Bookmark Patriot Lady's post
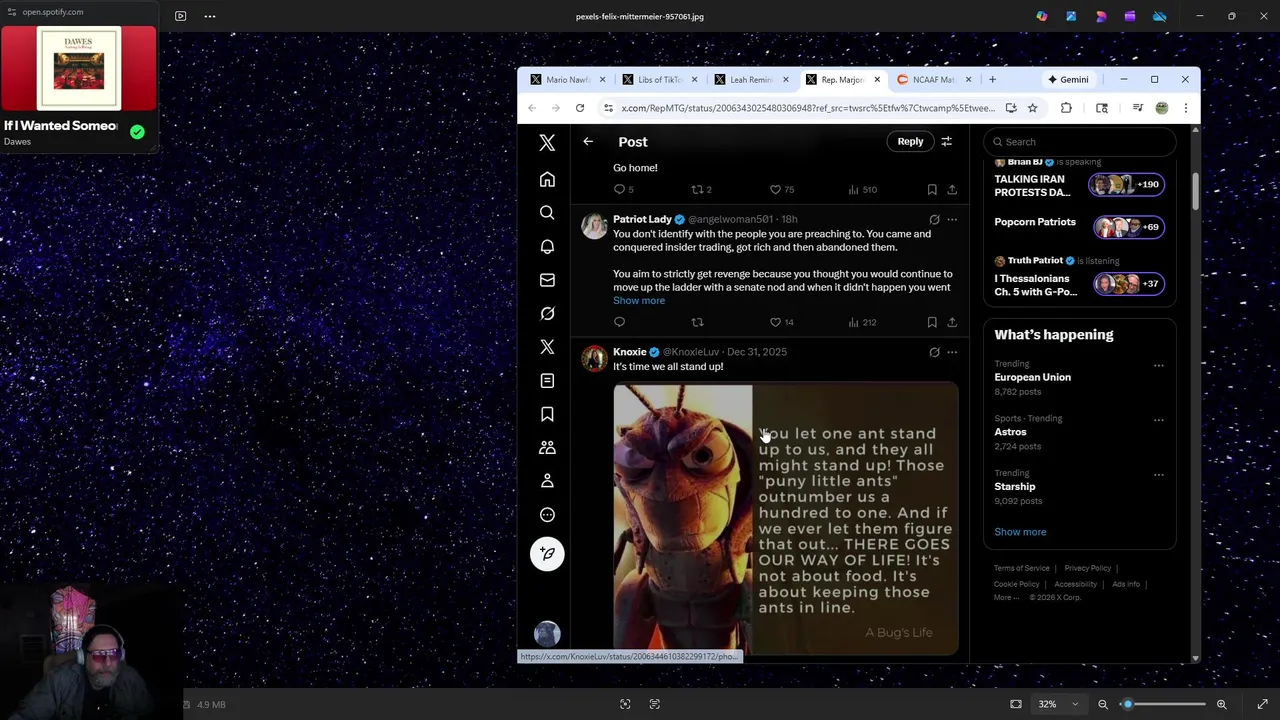The width and height of the screenshot is (1280, 720). 932,322
